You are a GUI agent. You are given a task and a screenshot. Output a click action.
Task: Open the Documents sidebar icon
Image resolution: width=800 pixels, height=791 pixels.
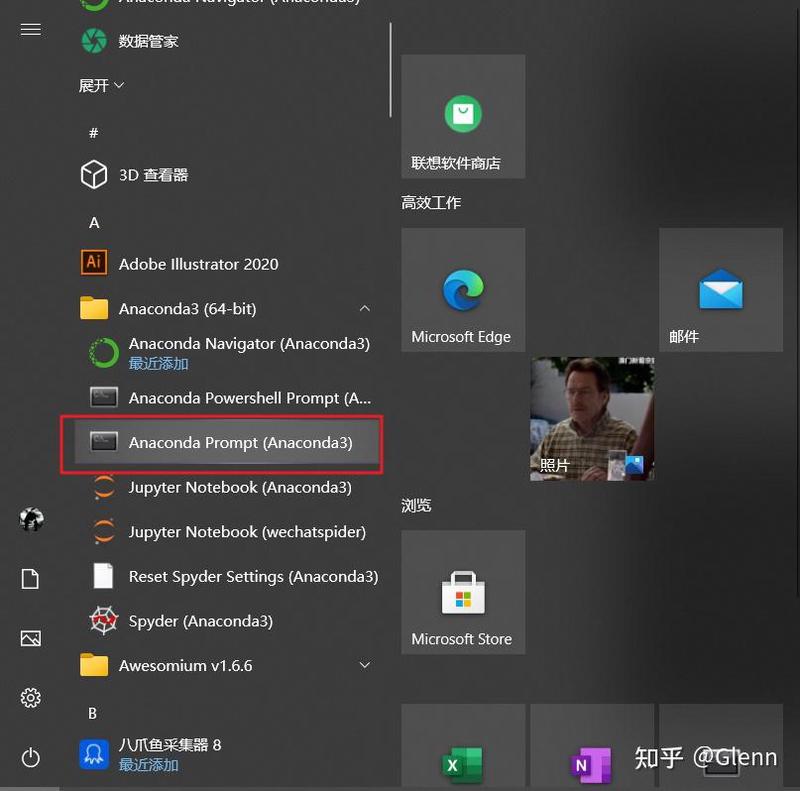point(30,579)
